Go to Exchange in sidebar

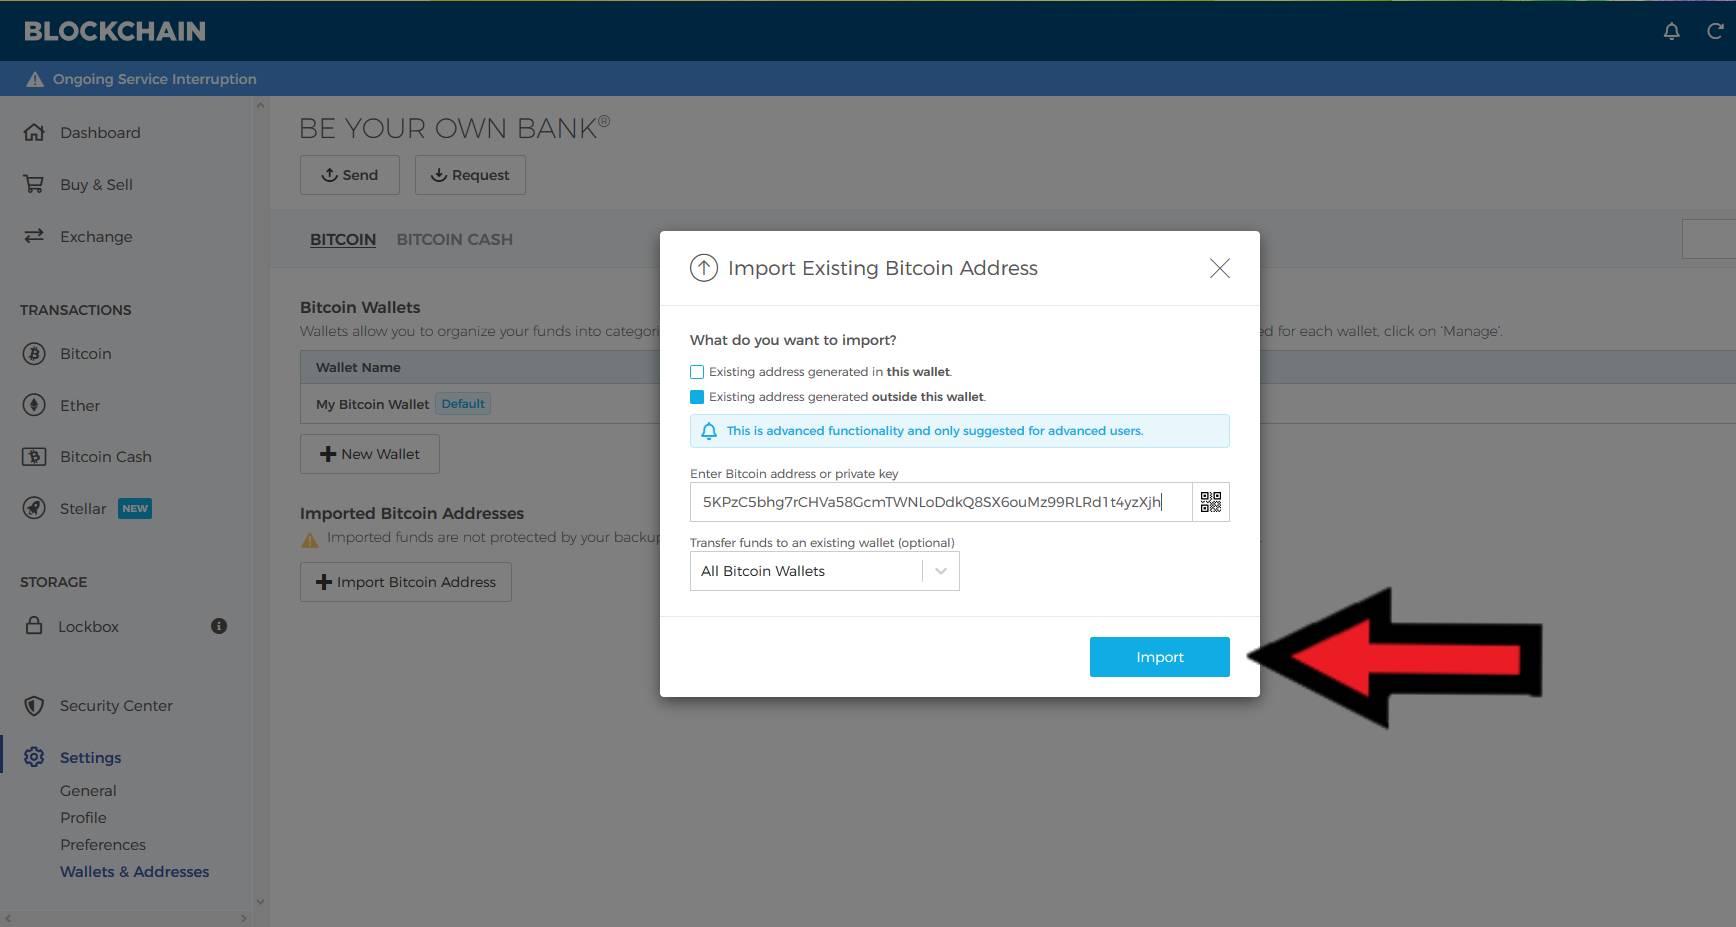pyautogui.click(x=96, y=236)
